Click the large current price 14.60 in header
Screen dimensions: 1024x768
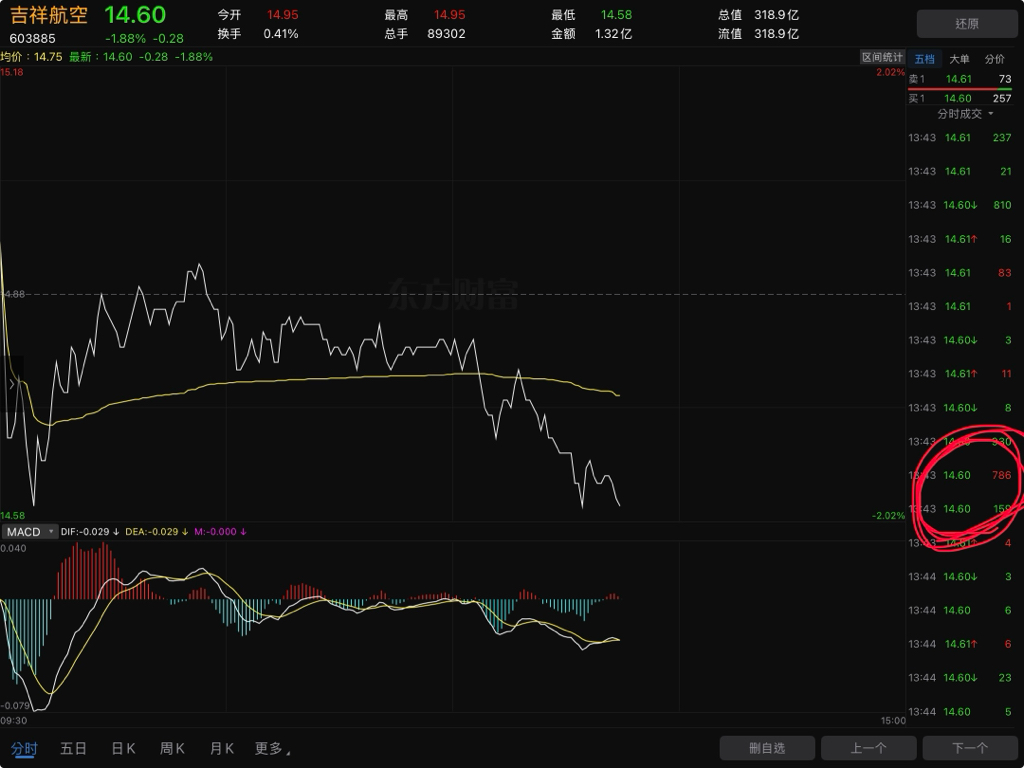[x=135, y=15]
